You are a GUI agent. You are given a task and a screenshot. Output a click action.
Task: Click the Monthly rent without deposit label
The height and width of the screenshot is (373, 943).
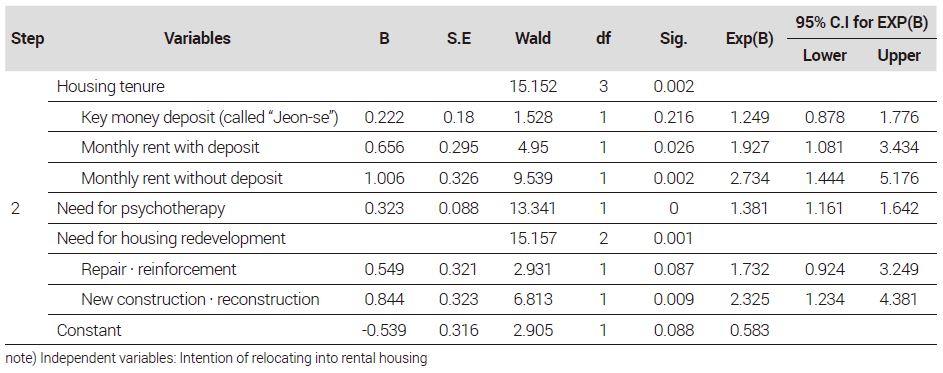[182, 179]
